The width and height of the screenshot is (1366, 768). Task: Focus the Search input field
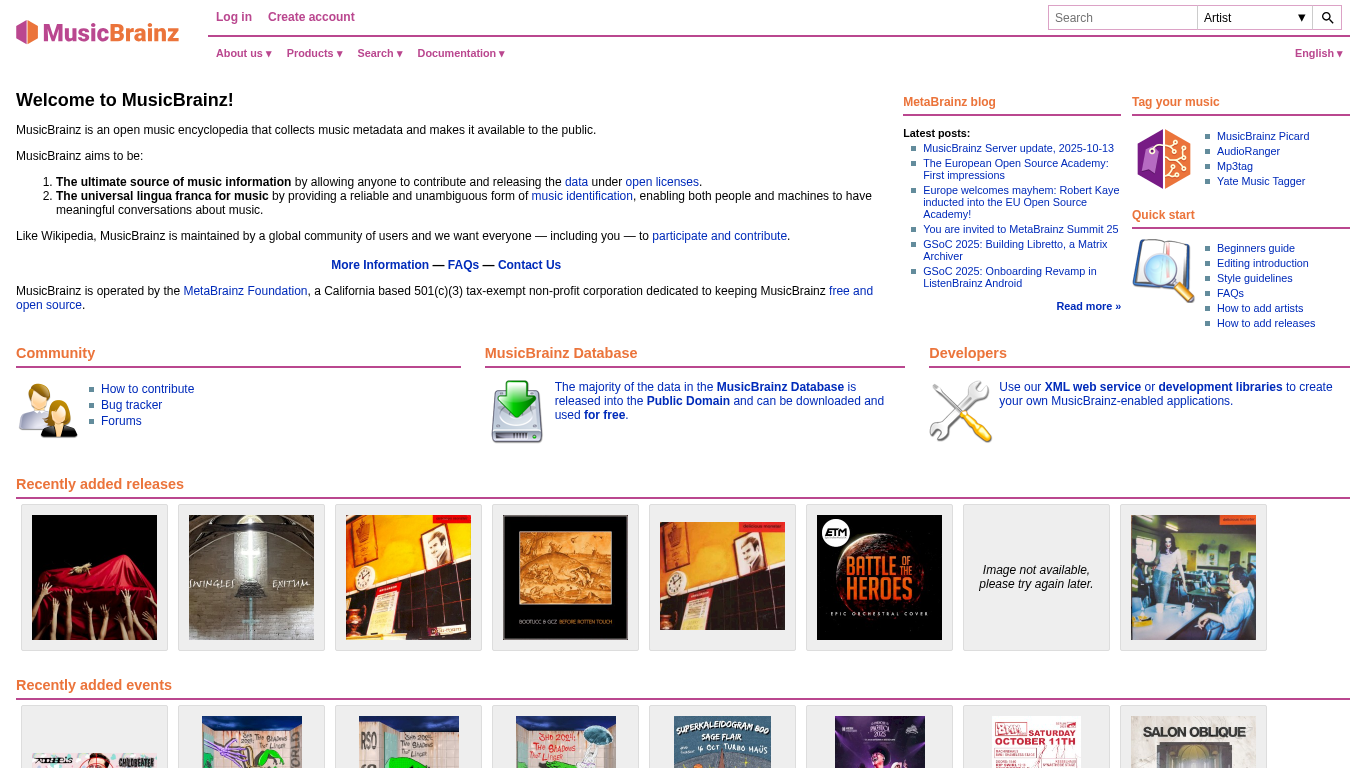click(1123, 18)
